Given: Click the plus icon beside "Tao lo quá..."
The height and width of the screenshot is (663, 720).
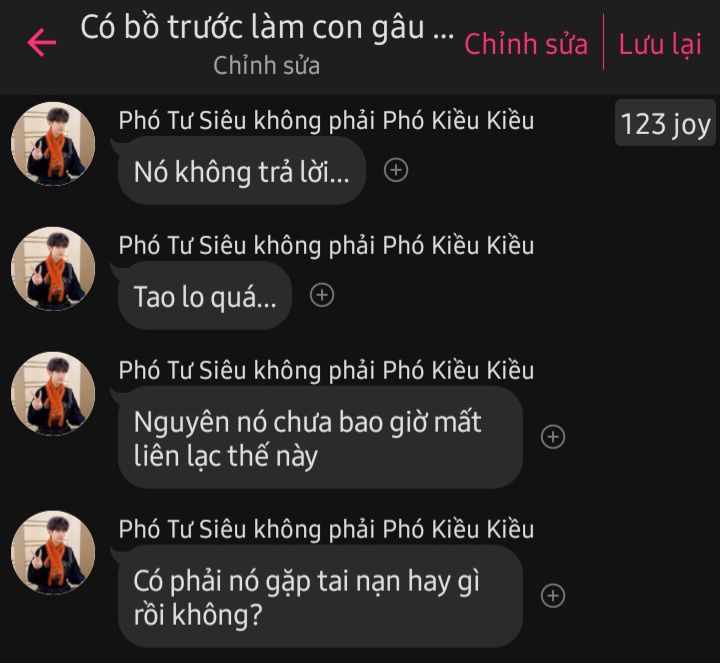Looking at the screenshot, I should click(322, 295).
